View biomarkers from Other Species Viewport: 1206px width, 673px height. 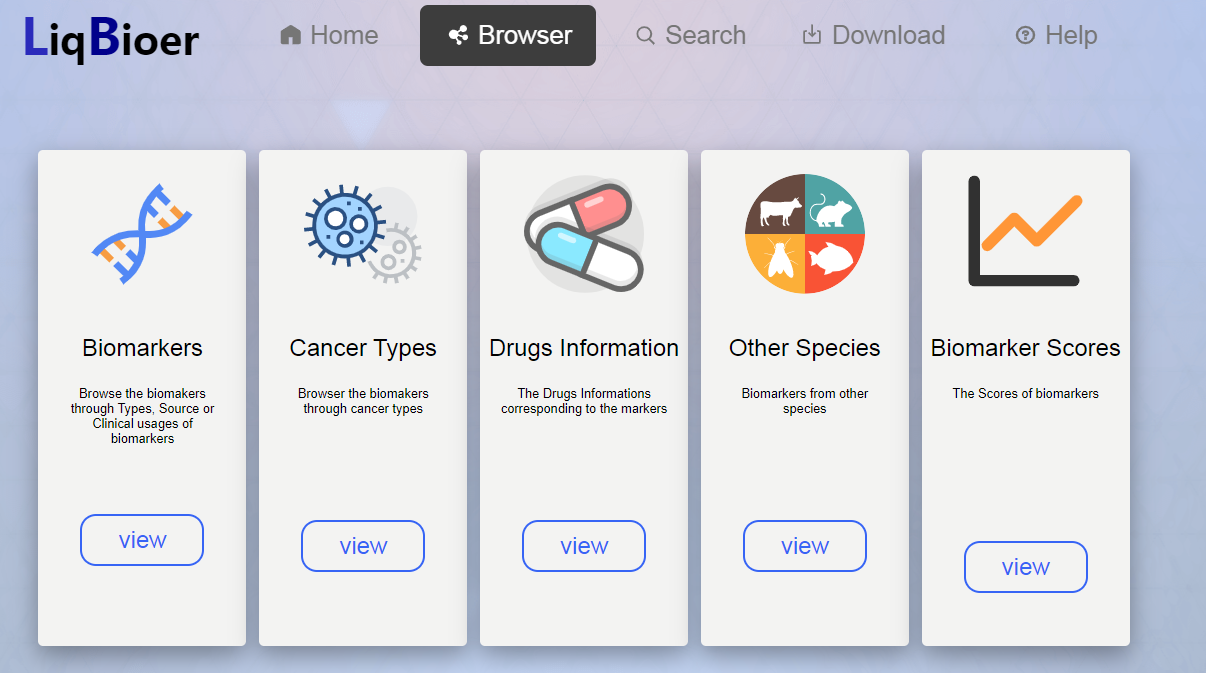805,546
